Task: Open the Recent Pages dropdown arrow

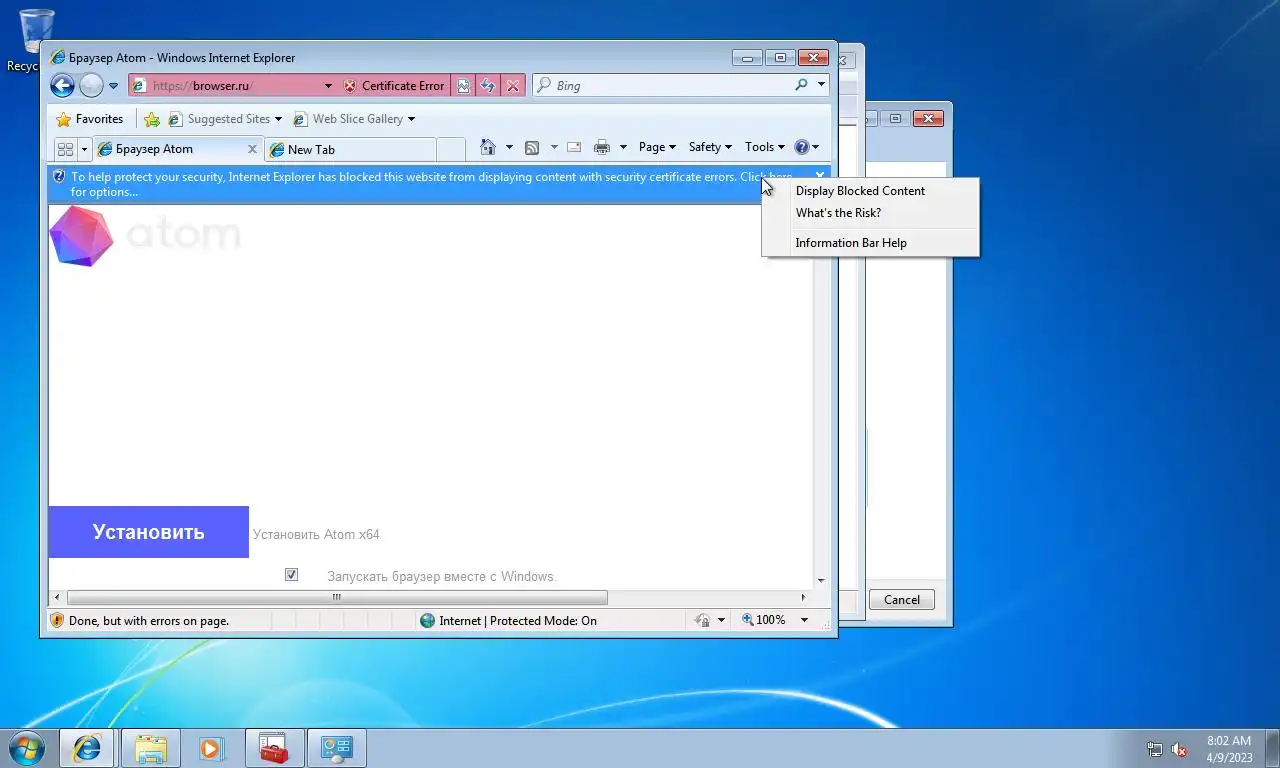Action: tap(113, 86)
